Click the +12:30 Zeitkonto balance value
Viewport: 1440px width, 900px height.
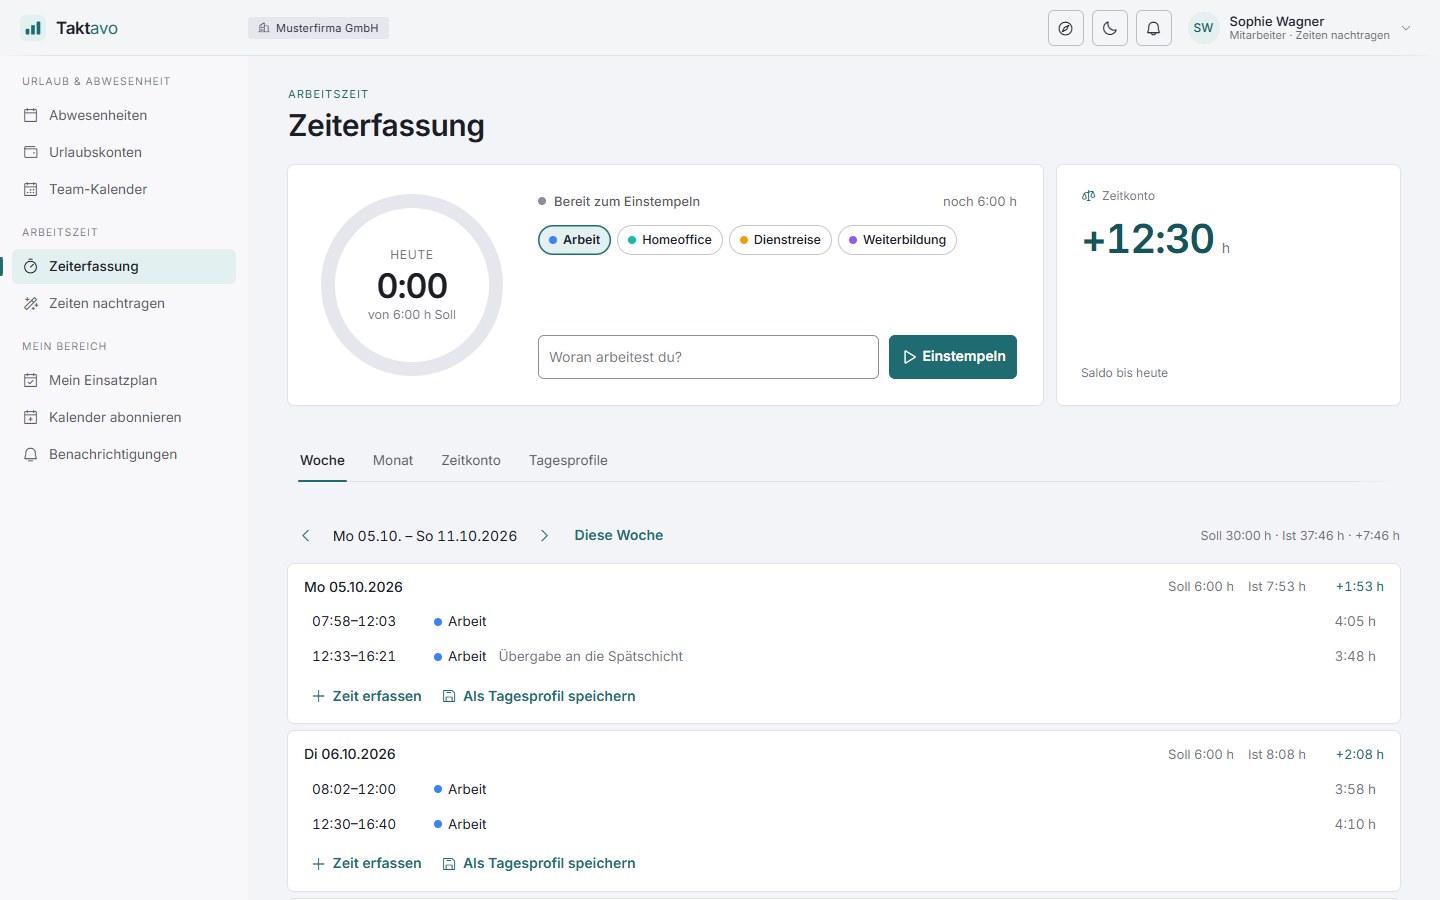click(x=1148, y=240)
